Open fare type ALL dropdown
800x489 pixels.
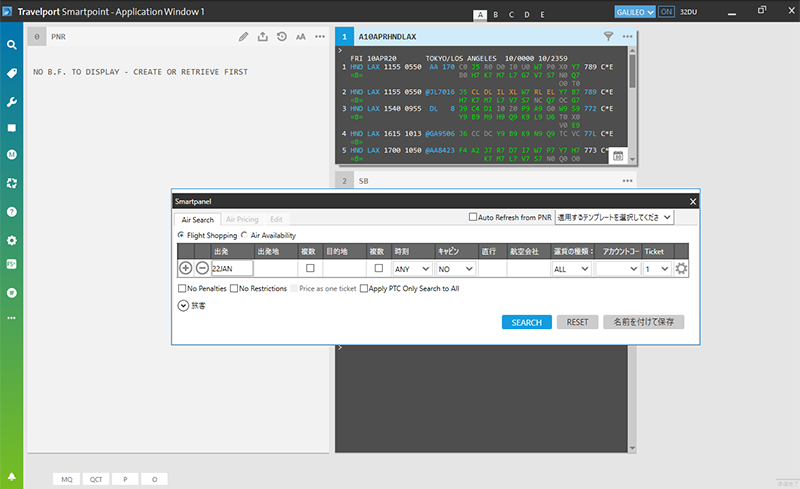[571, 268]
